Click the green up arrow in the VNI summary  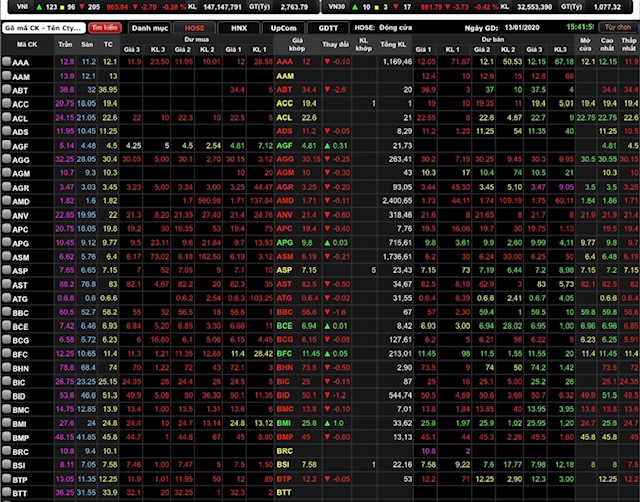[x=34, y=6]
